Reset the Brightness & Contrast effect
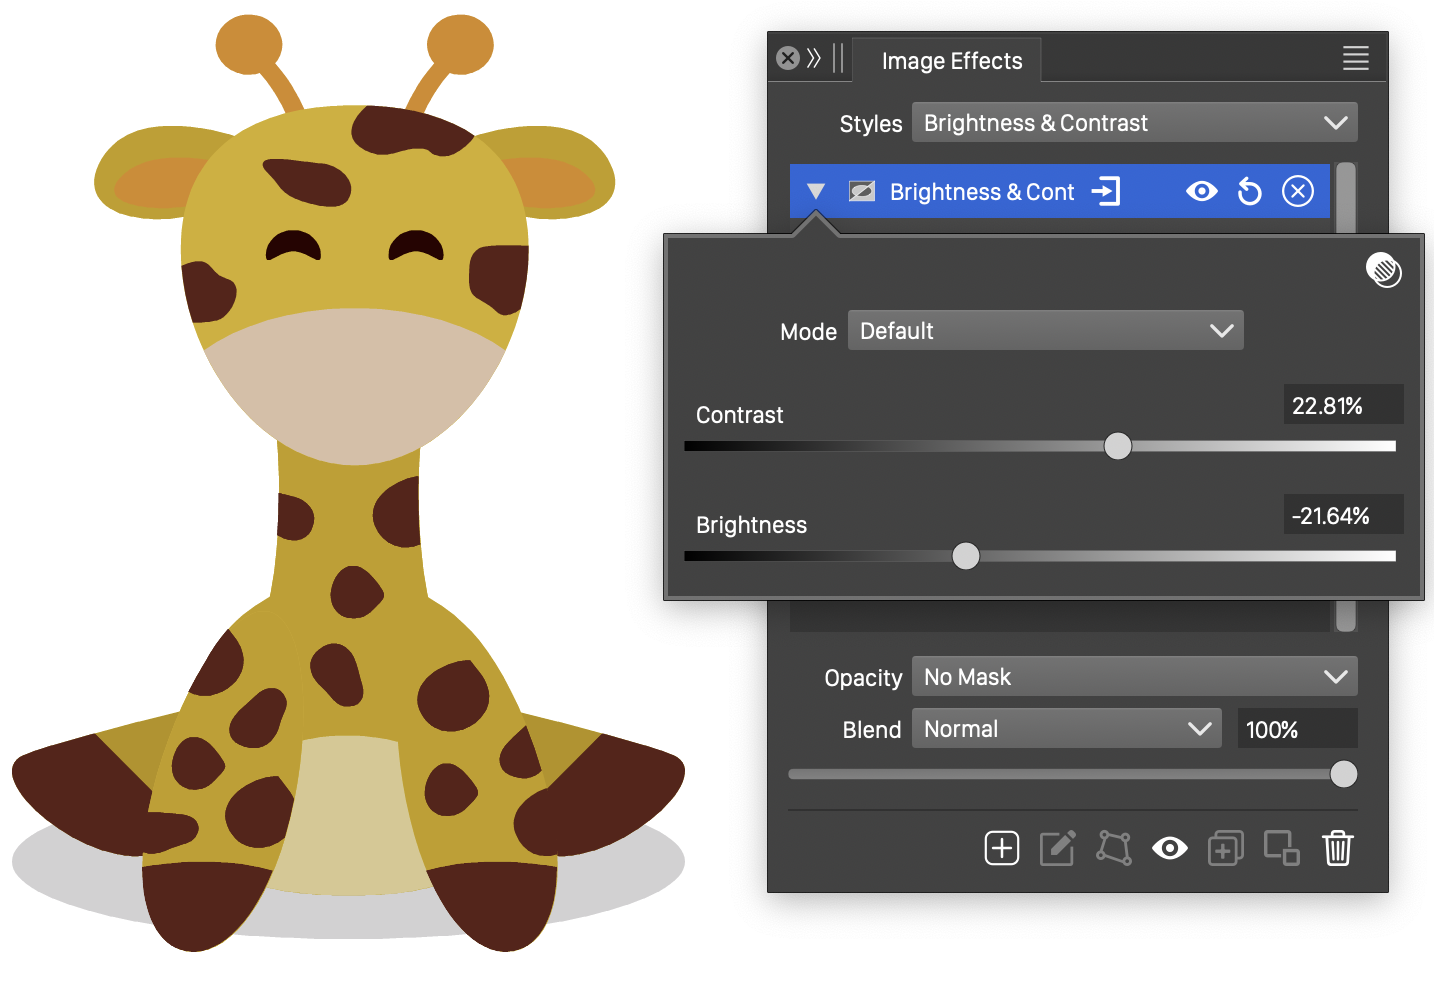 1249,191
